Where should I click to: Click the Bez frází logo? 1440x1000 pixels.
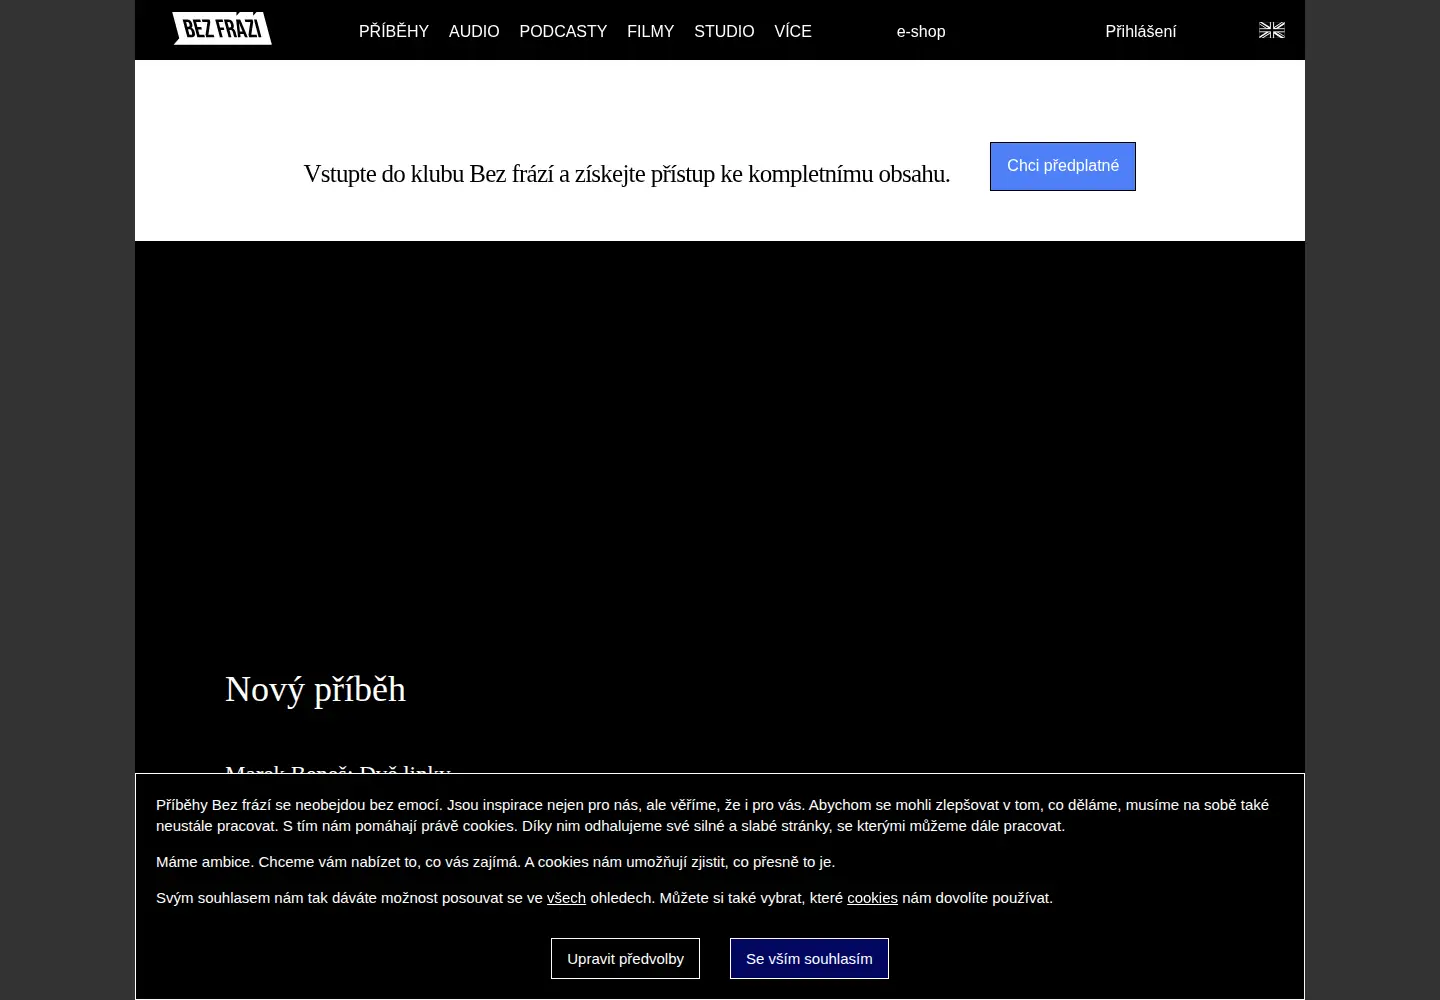(x=222, y=29)
